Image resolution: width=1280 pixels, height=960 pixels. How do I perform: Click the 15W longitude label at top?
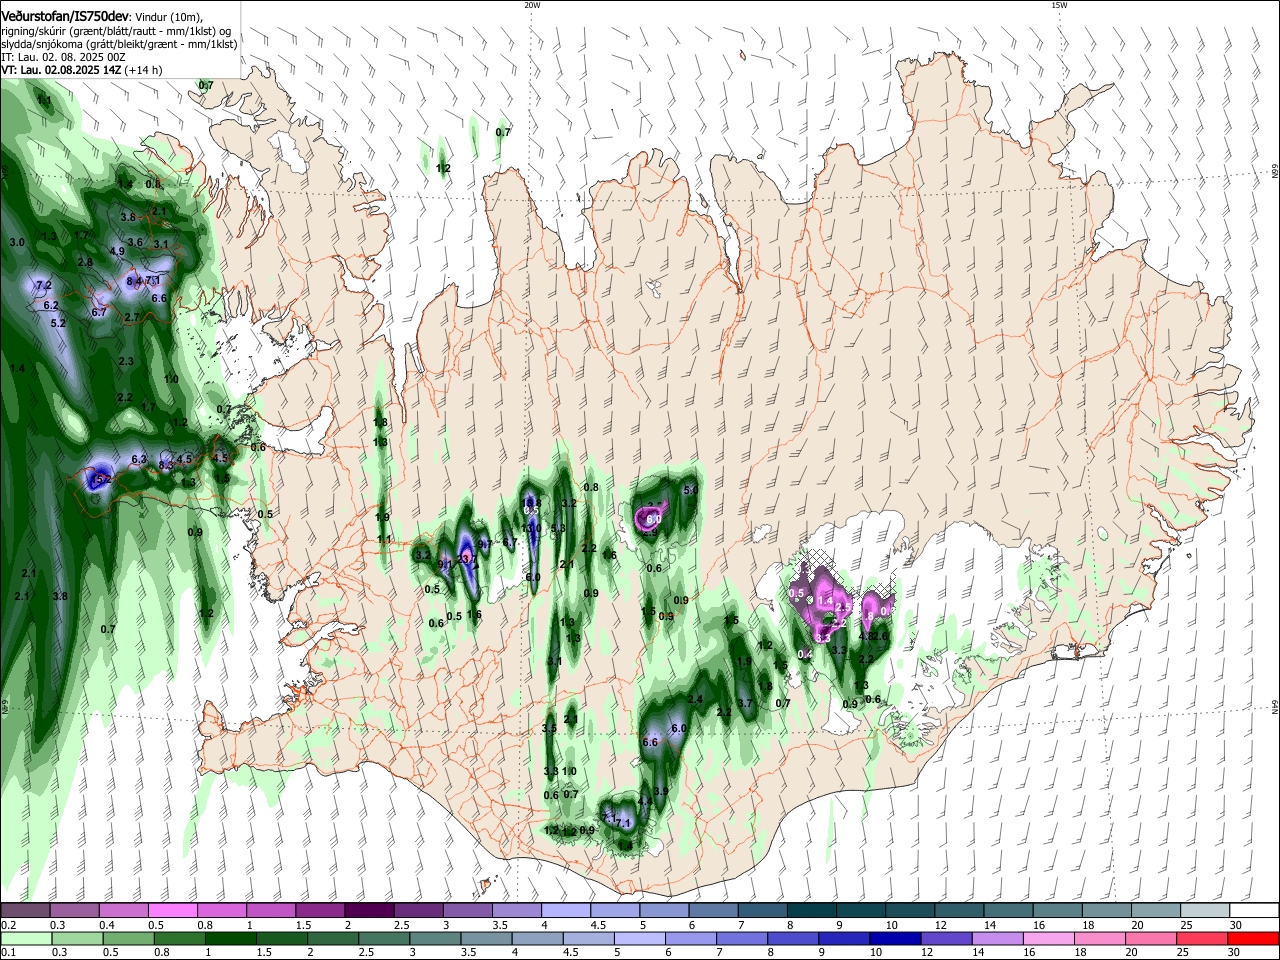click(1059, 5)
